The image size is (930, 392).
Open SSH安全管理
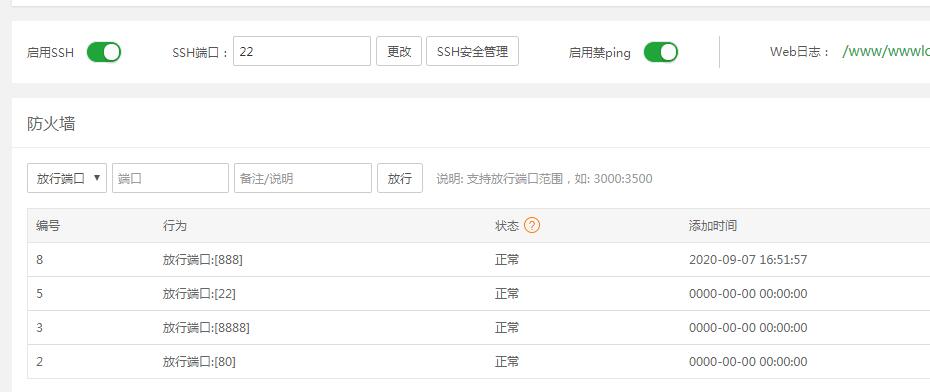click(x=473, y=51)
